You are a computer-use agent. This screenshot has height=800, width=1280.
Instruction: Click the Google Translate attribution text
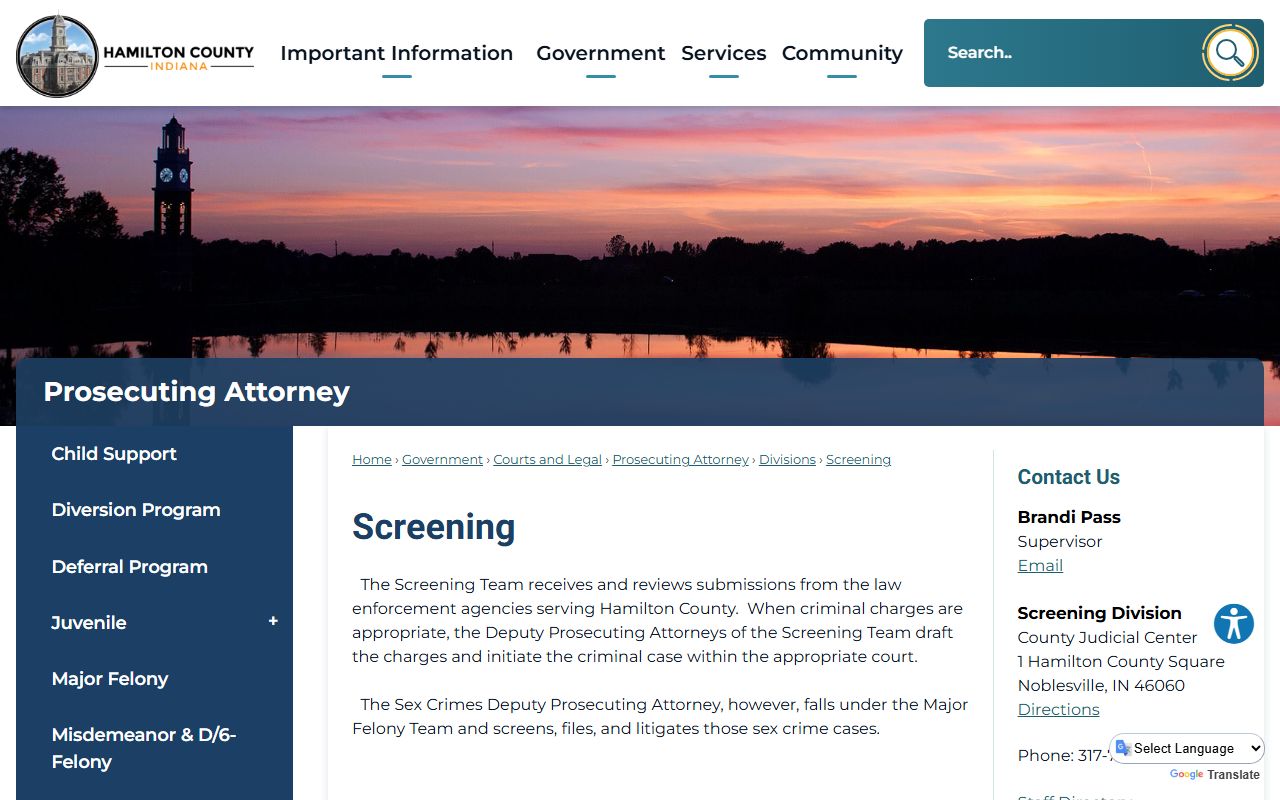click(1215, 775)
